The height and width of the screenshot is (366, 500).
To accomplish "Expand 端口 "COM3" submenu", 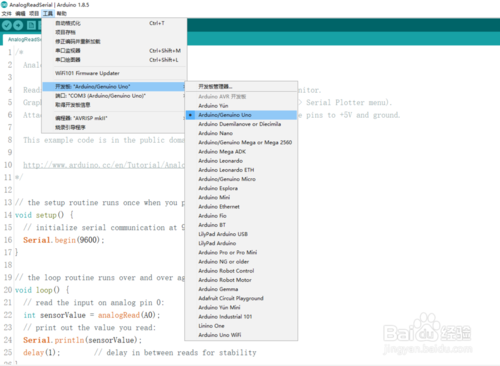I will coord(114,96).
